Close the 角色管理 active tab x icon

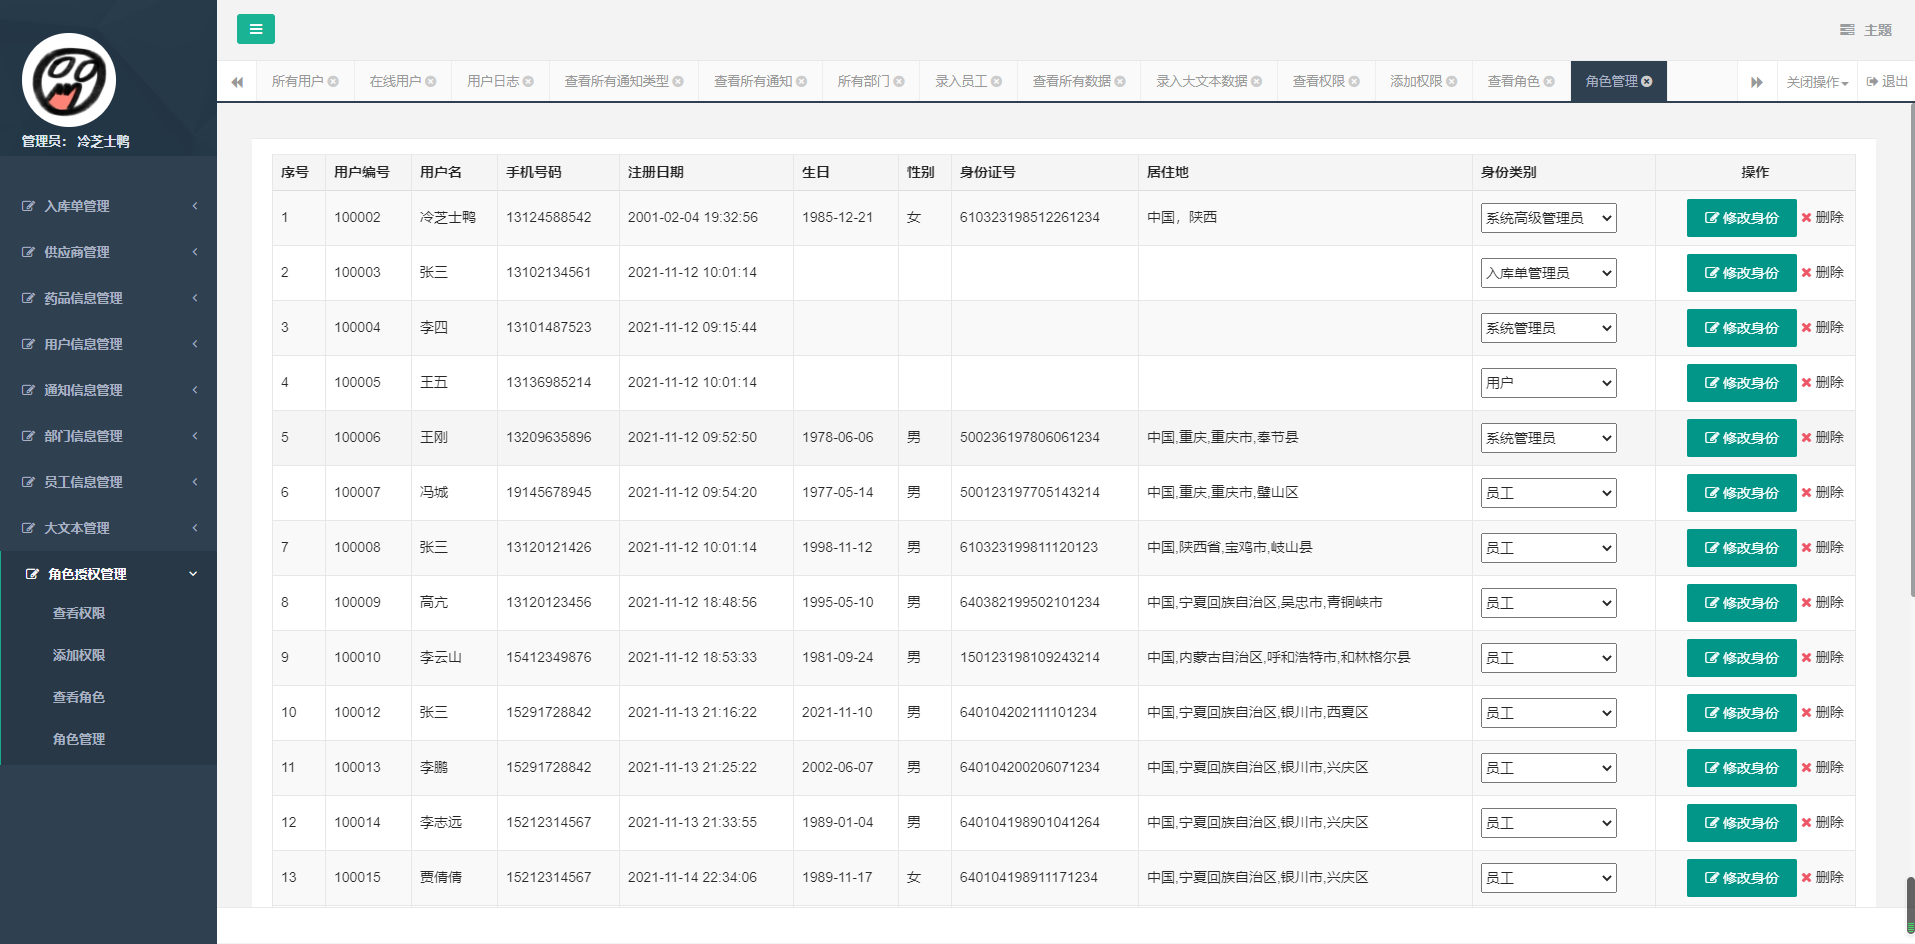coord(1647,81)
